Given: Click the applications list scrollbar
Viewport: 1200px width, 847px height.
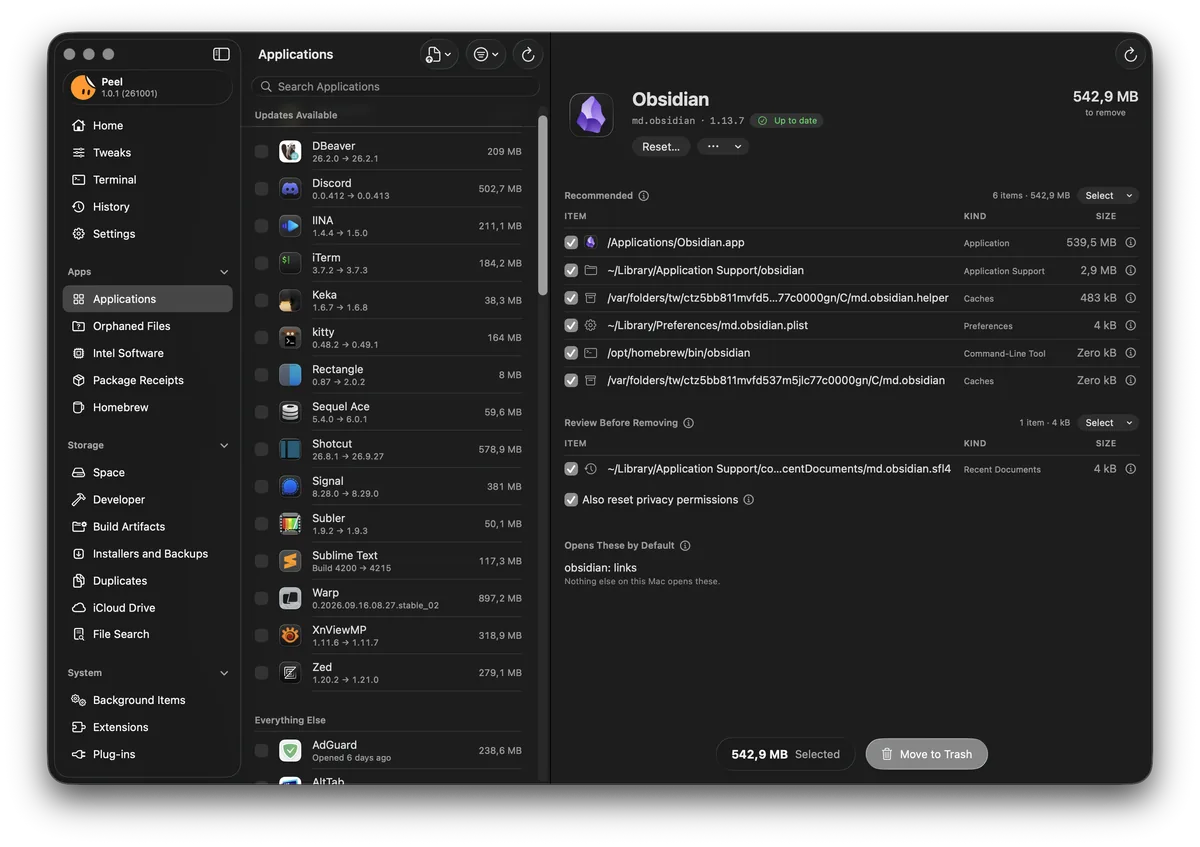Looking at the screenshot, I should [x=543, y=205].
